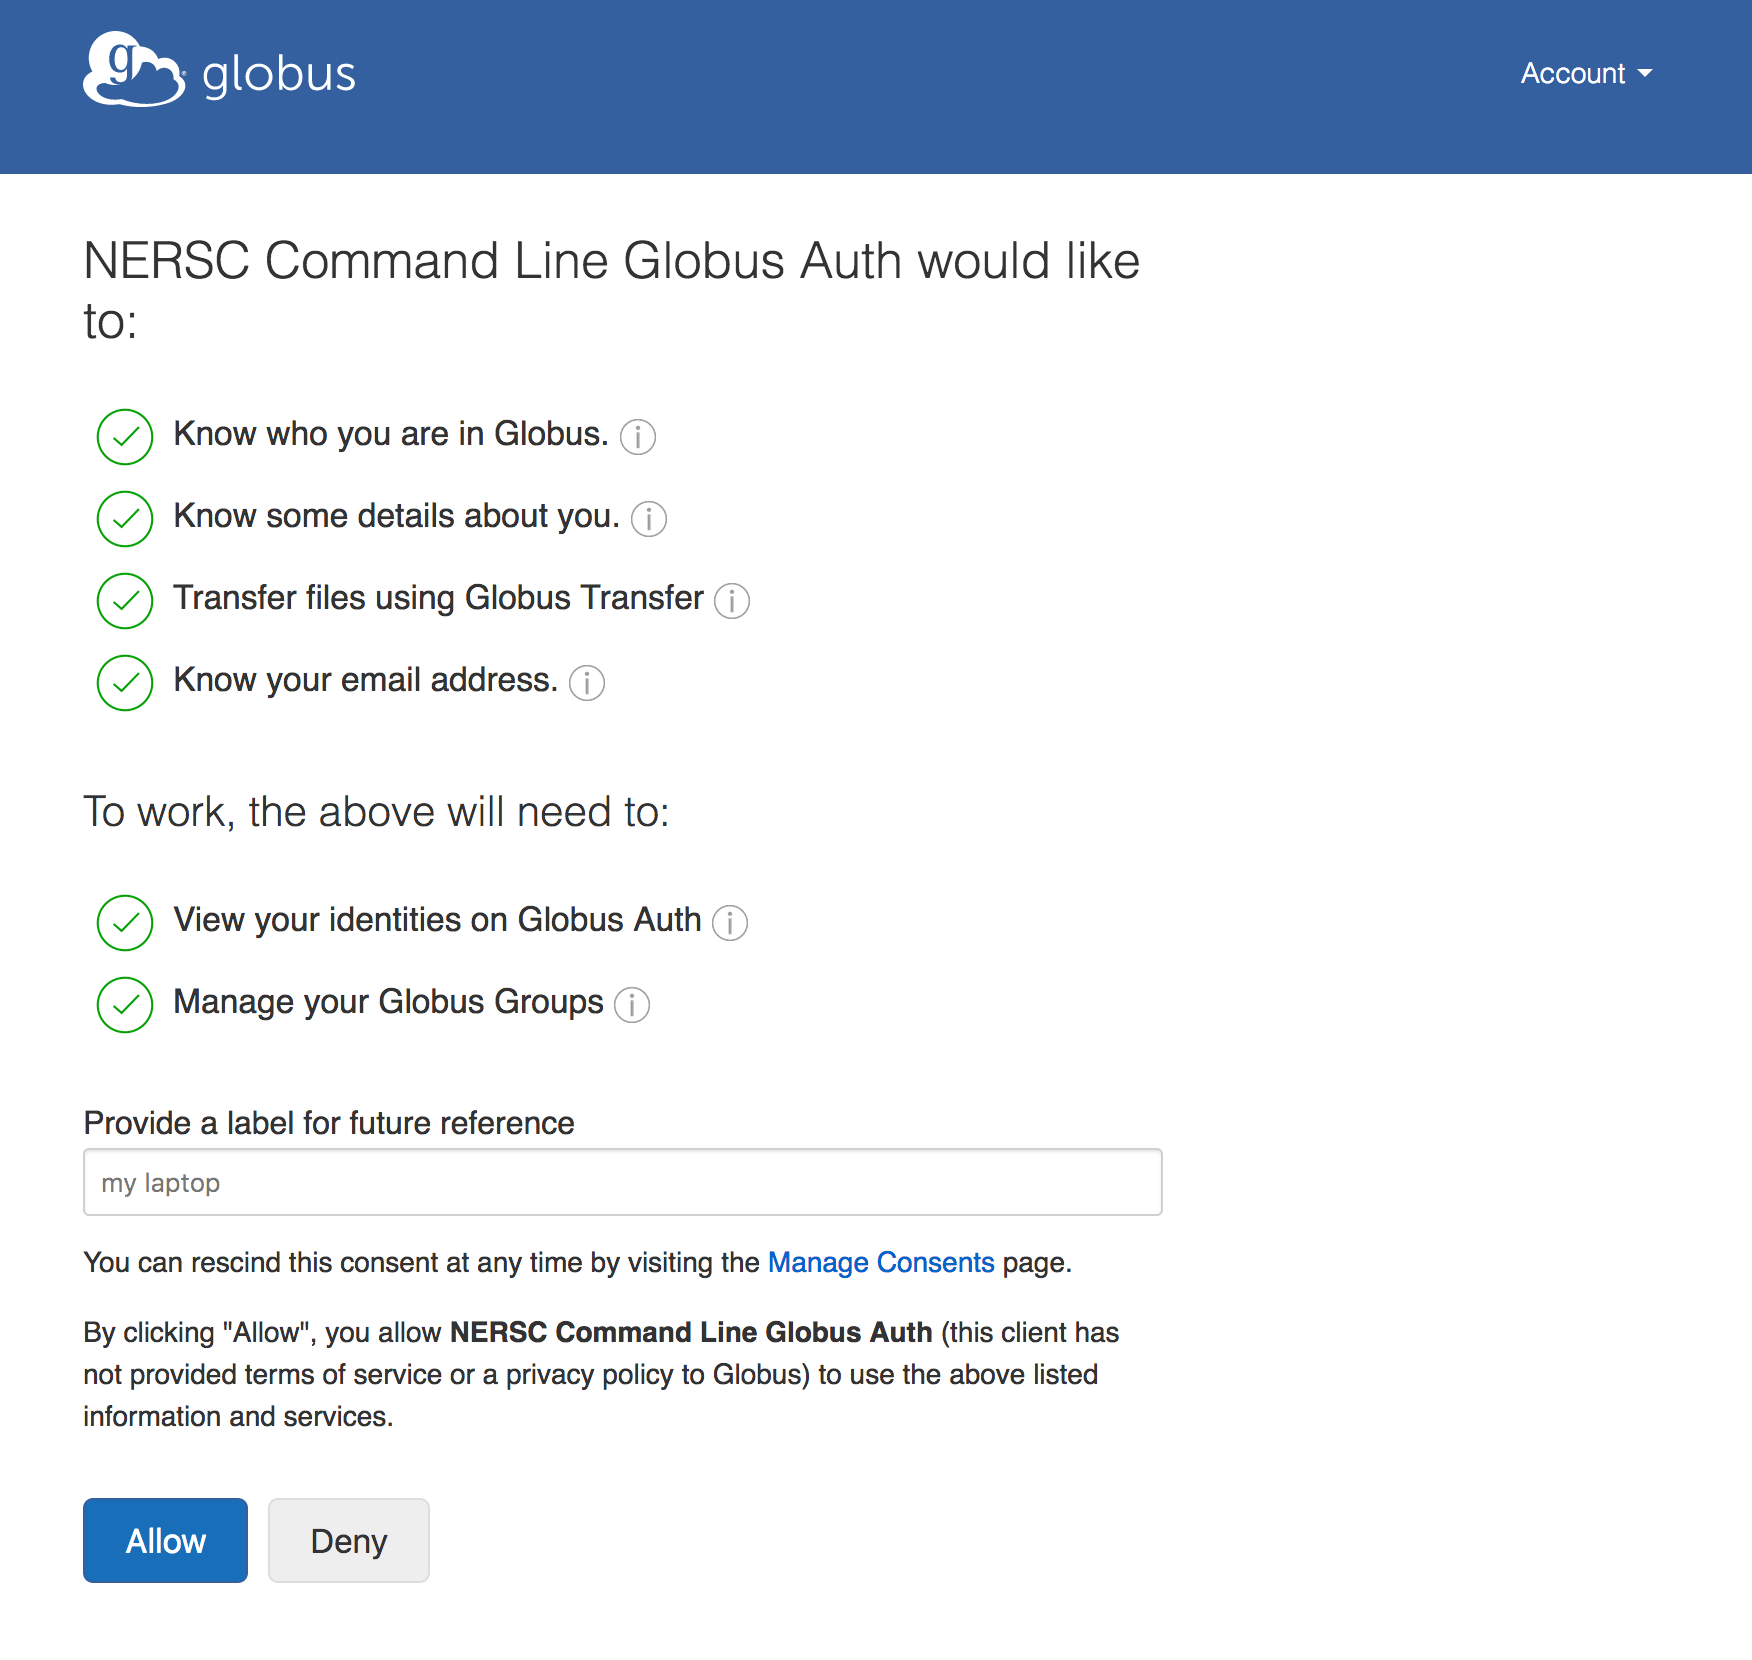Click the Globus cloud logo icon

click(133, 70)
